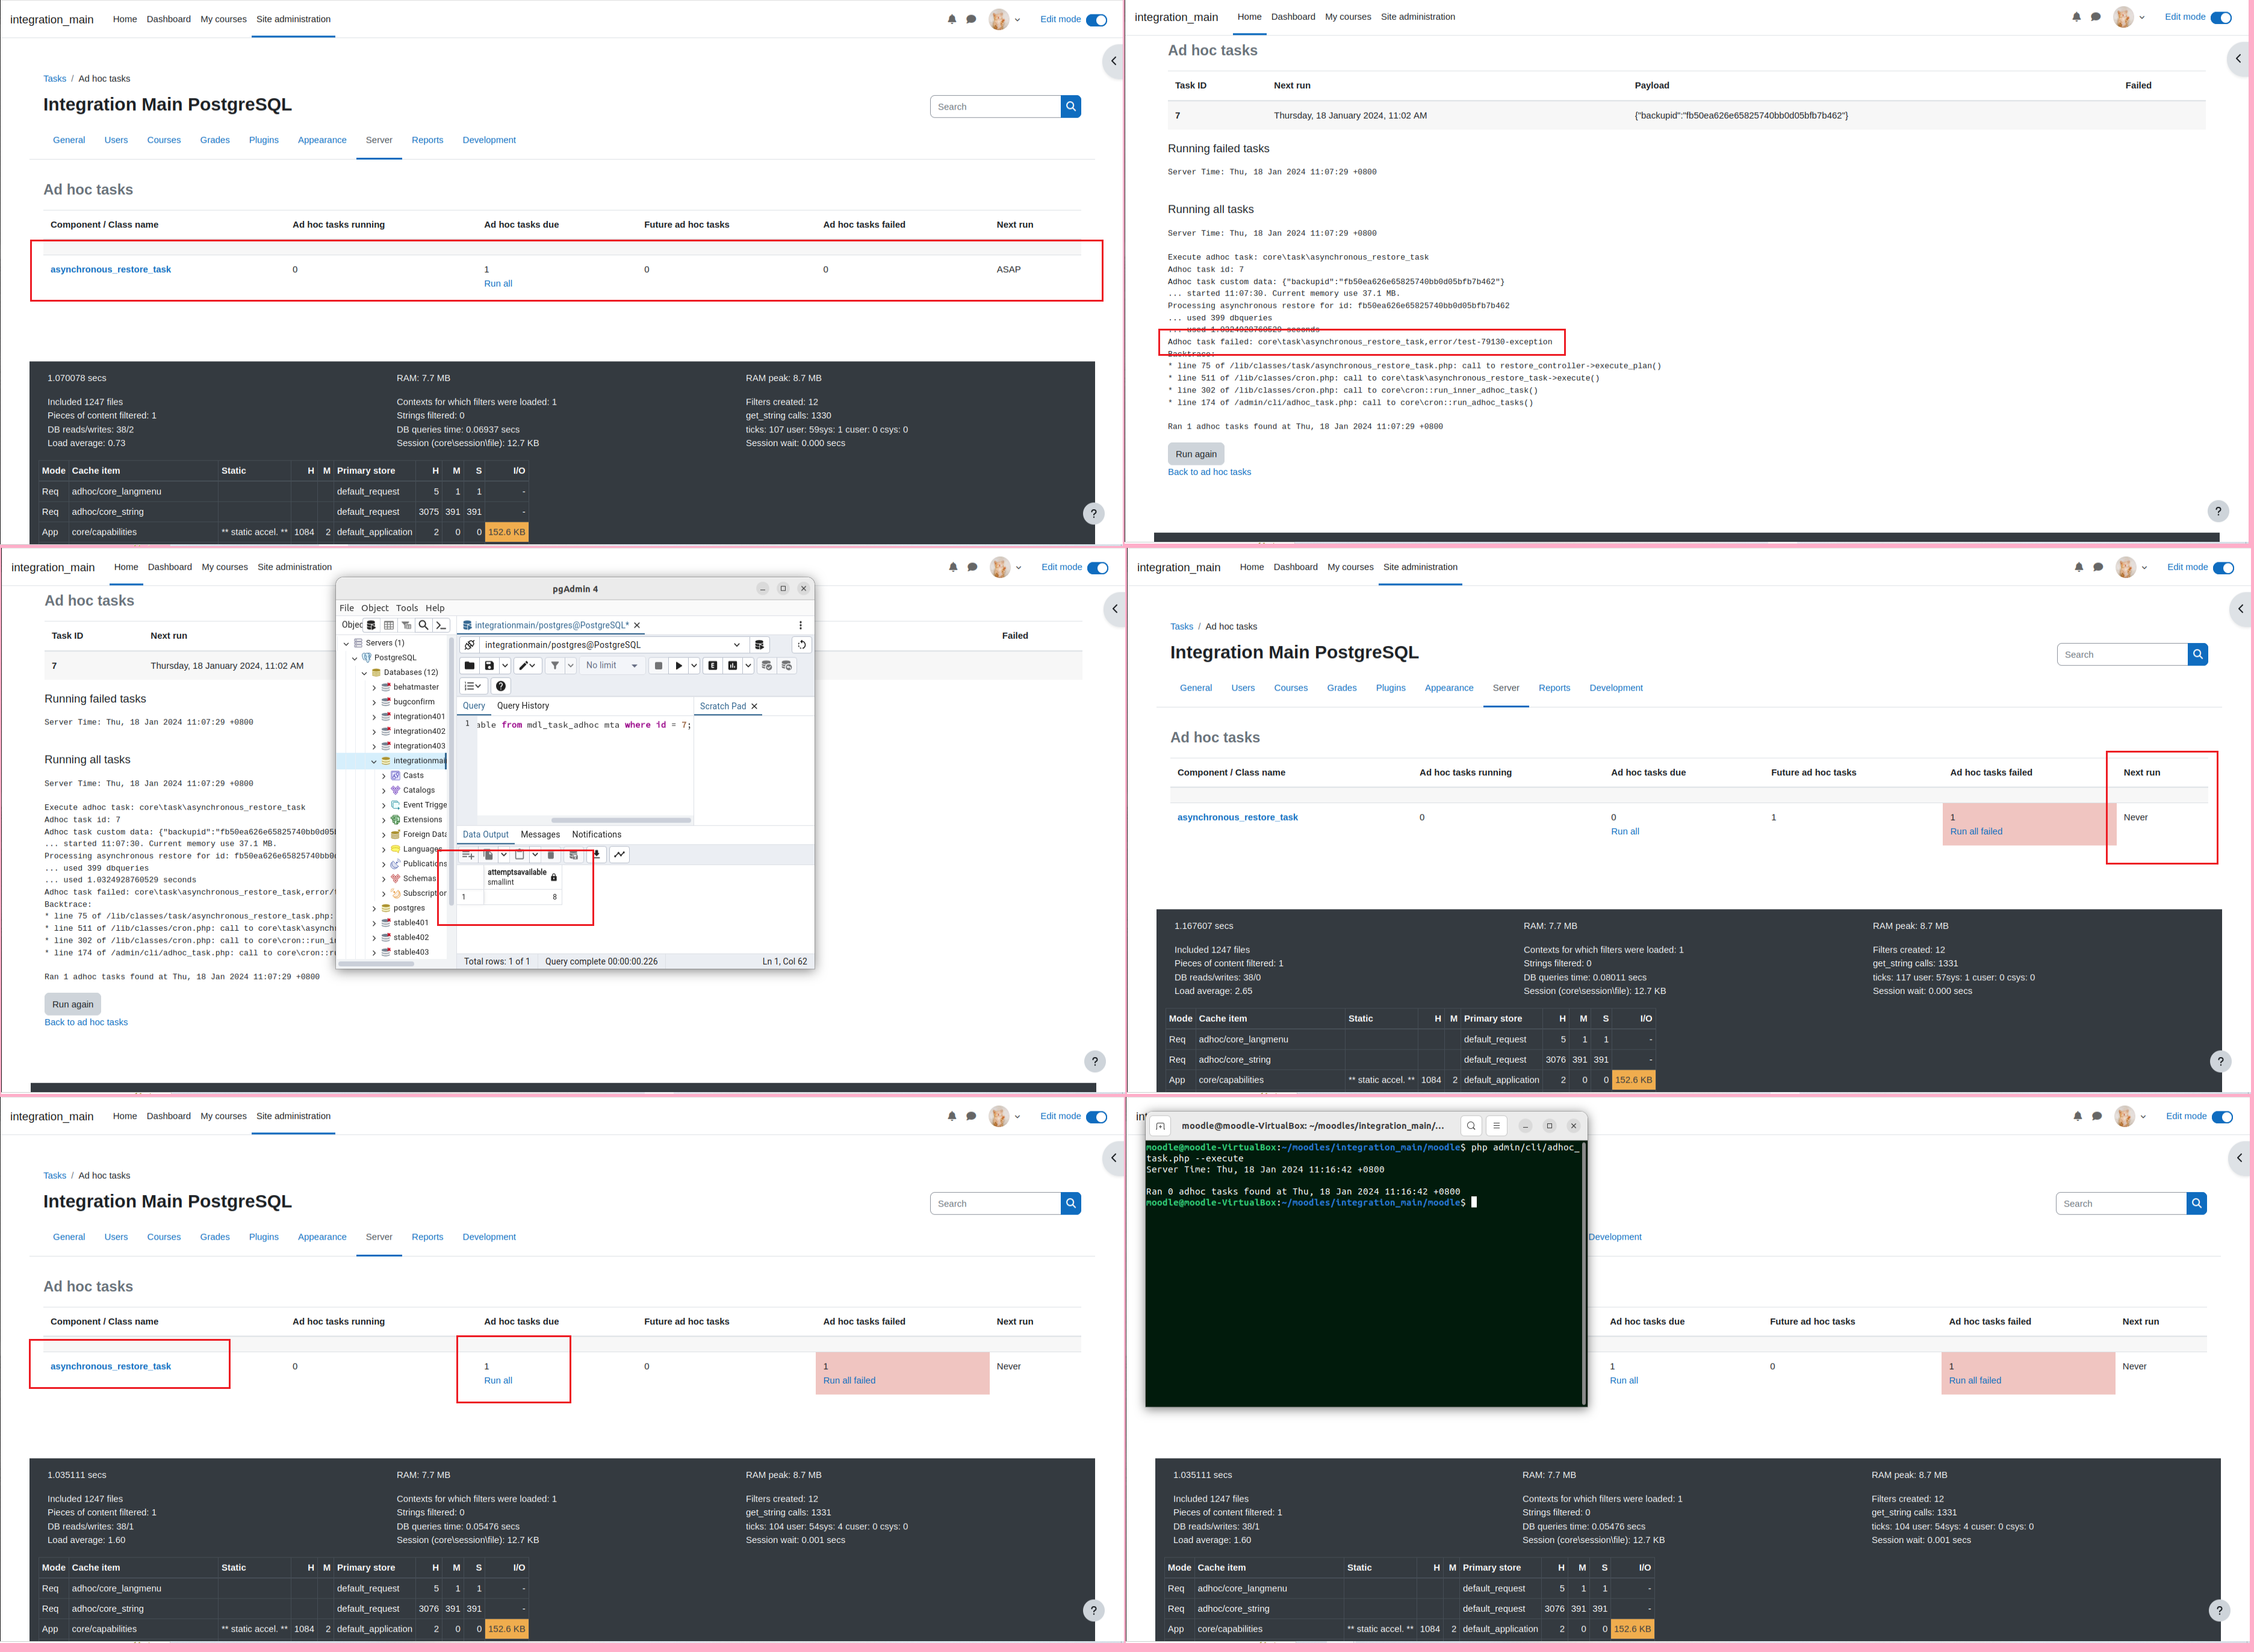Click the horizontal scrollbar under pgAdmin's query editor
This screenshot has width=2254, height=1652.
621,821
